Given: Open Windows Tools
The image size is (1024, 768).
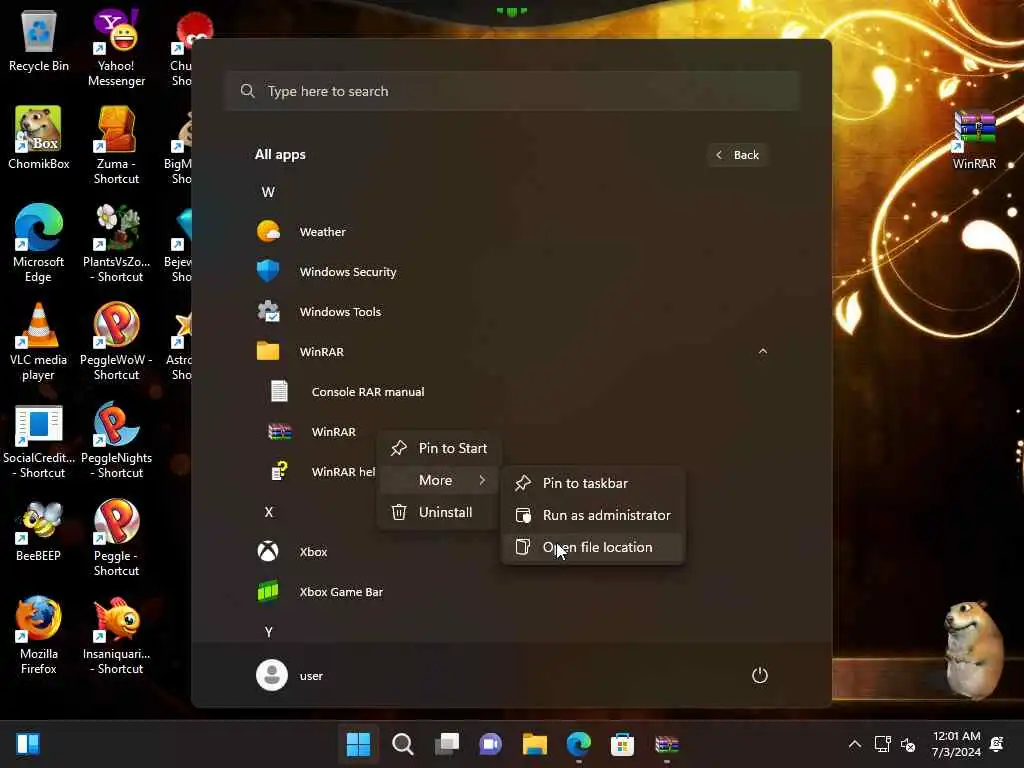Looking at the screenshot, I should coord(513,312).
